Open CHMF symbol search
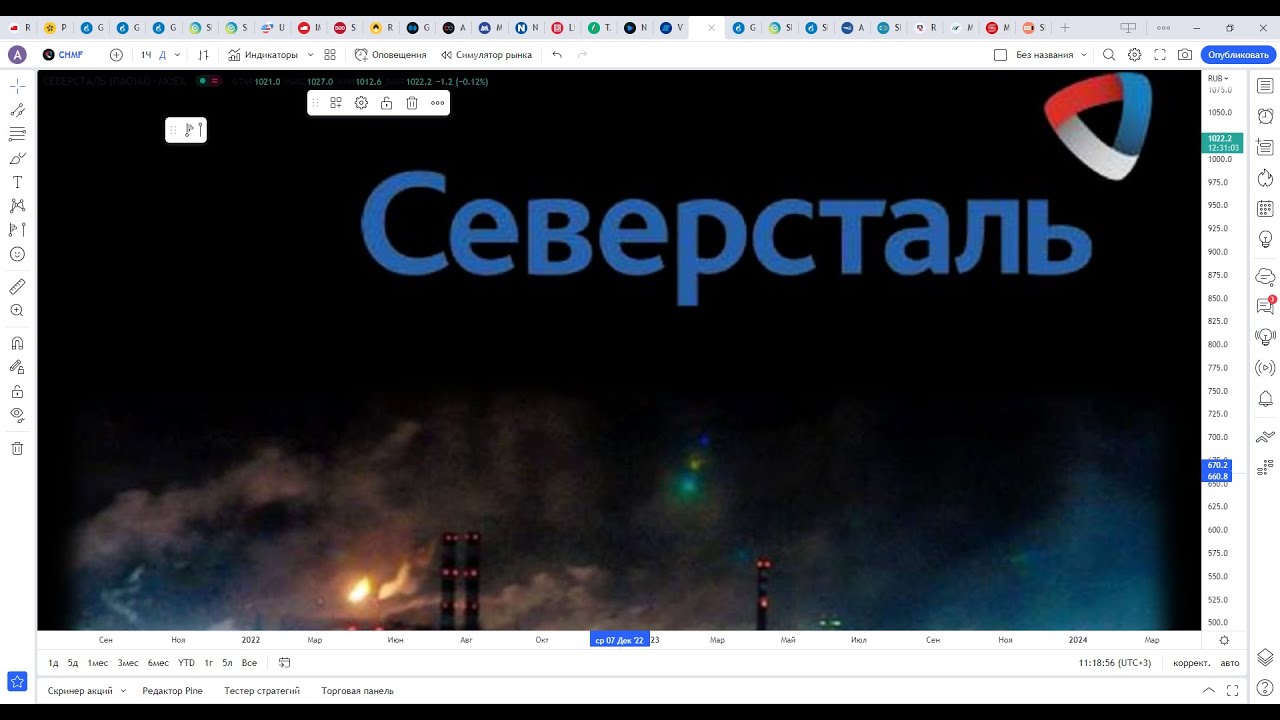 click(x=63, y=55)
